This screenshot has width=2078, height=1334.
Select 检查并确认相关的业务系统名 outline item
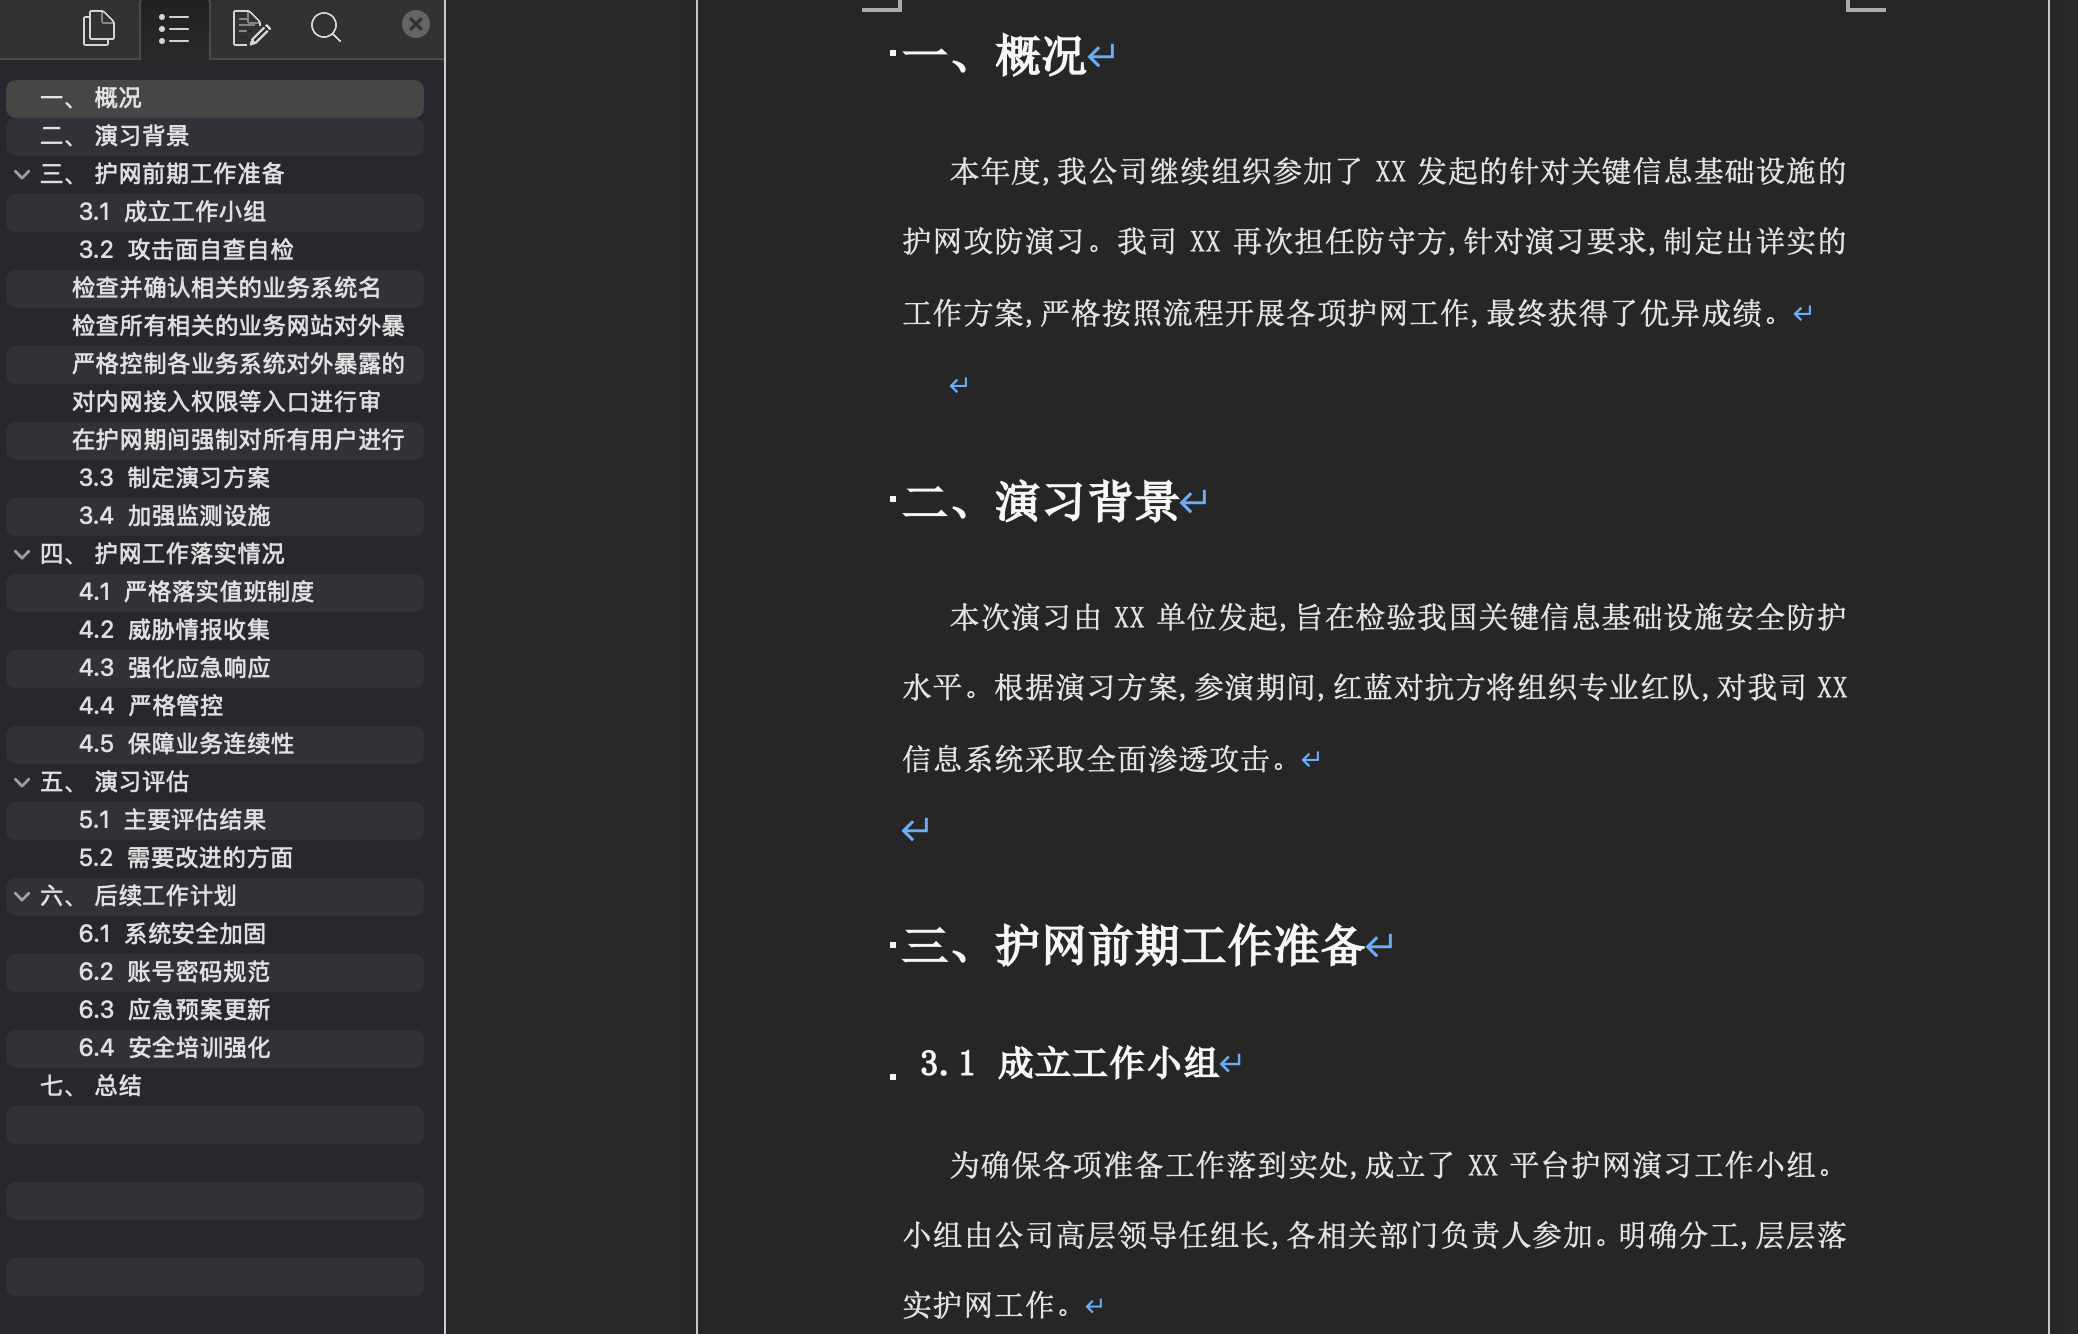(x=226, y=288)
